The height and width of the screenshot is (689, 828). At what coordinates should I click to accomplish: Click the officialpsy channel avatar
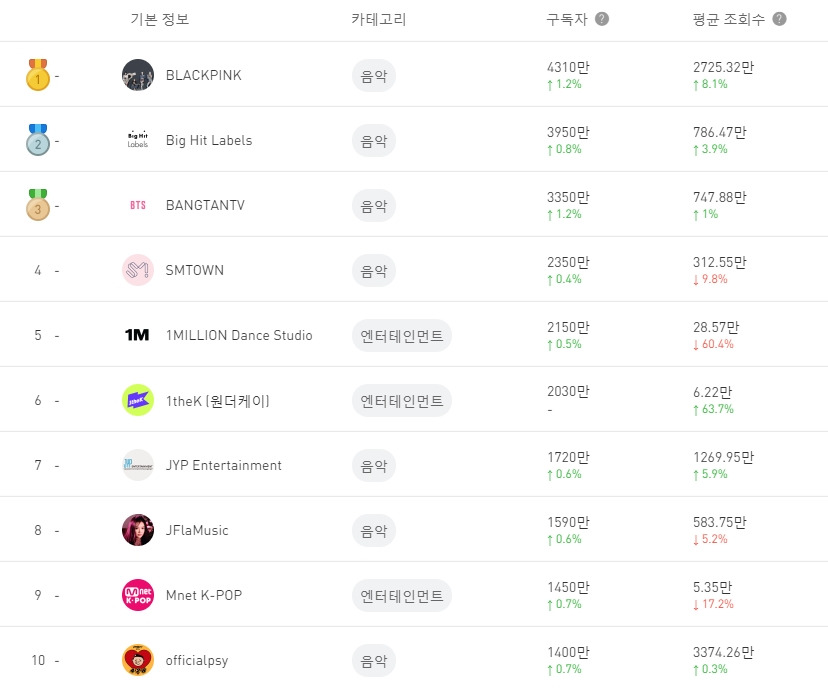(x=138, y=660)
